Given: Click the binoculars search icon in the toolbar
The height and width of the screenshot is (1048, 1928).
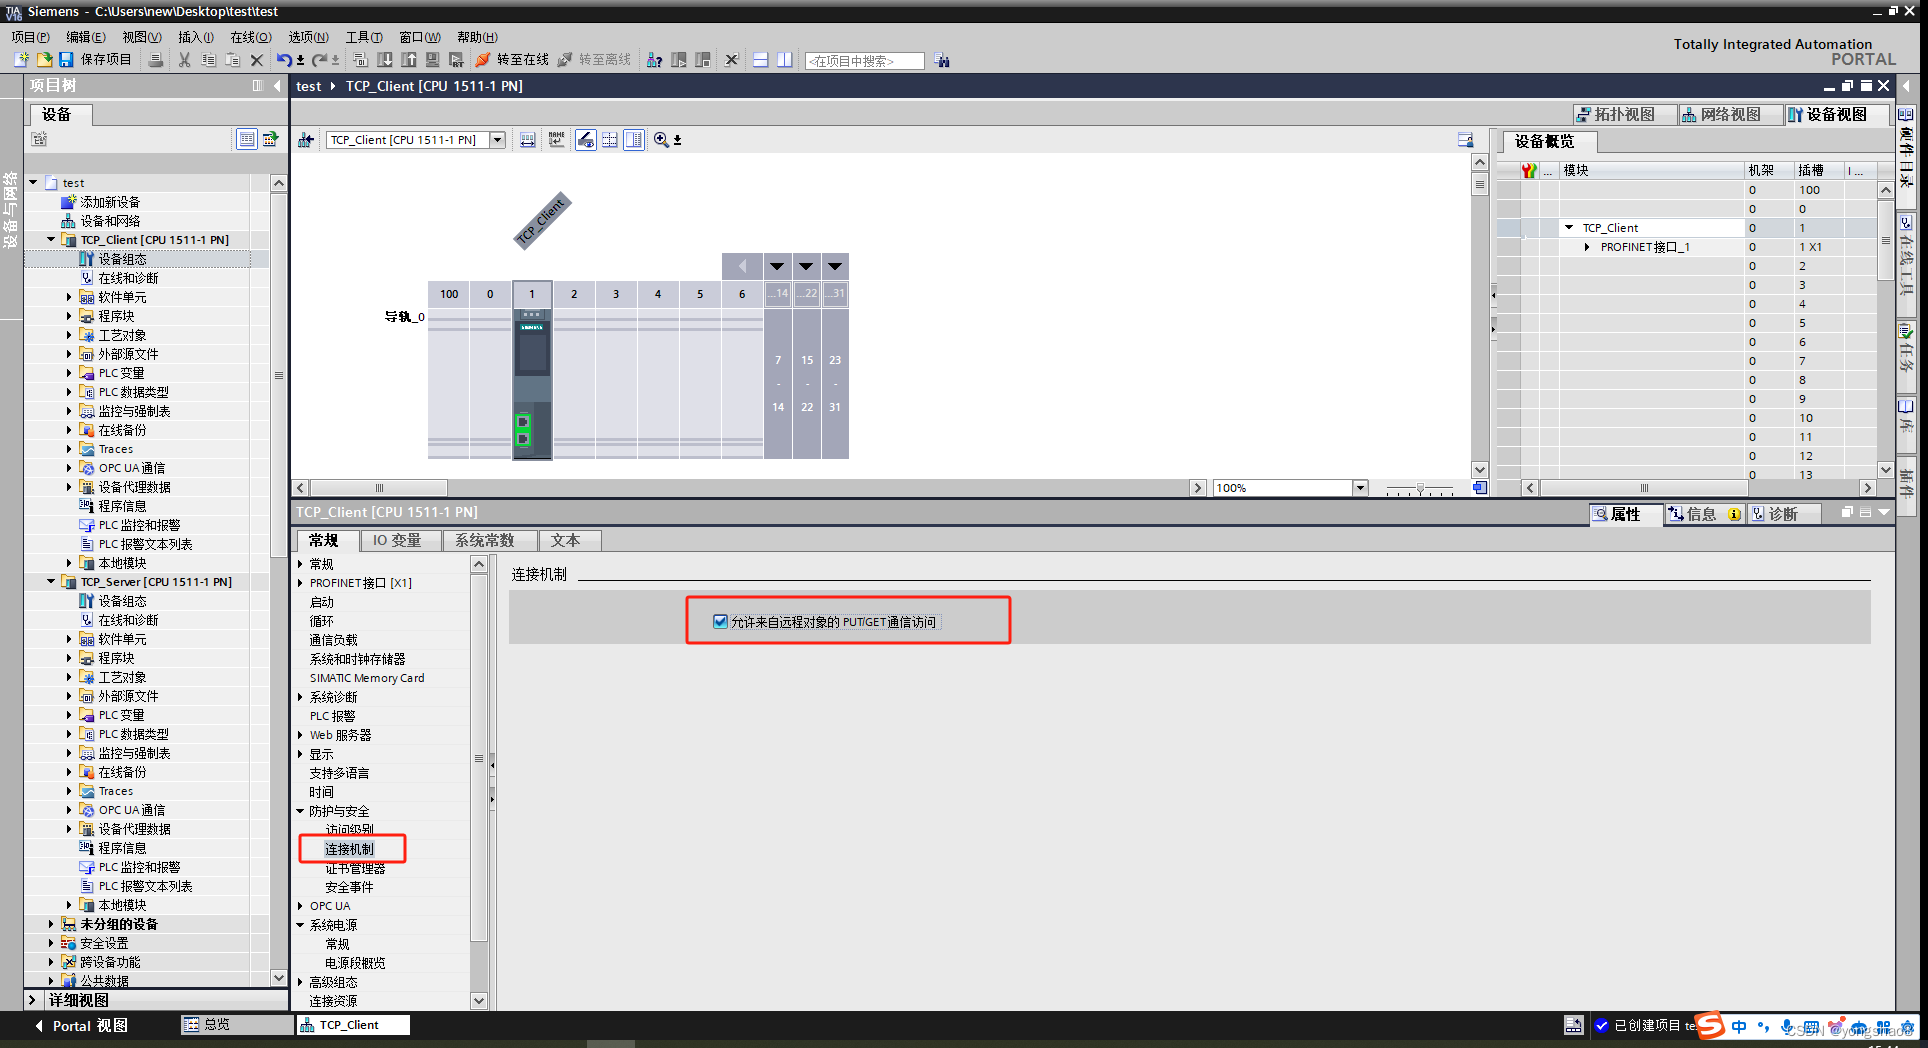Looking at the screenshot, I should coord(942,60).
